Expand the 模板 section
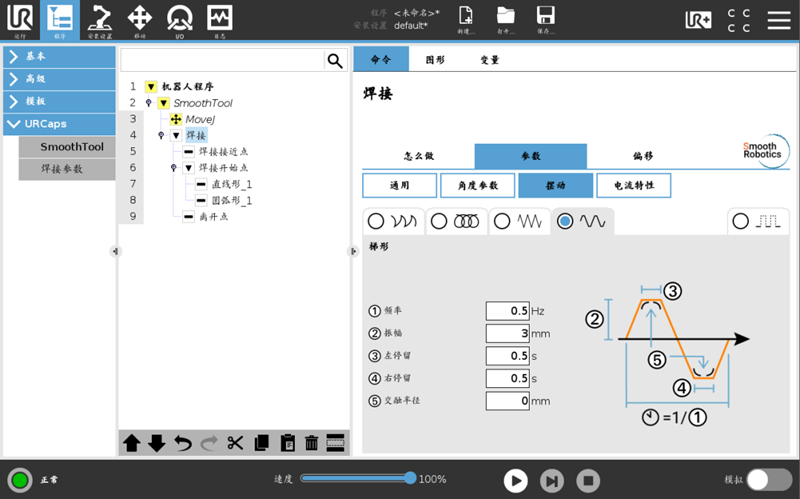The image size is (800, 499). pos(59,102)
